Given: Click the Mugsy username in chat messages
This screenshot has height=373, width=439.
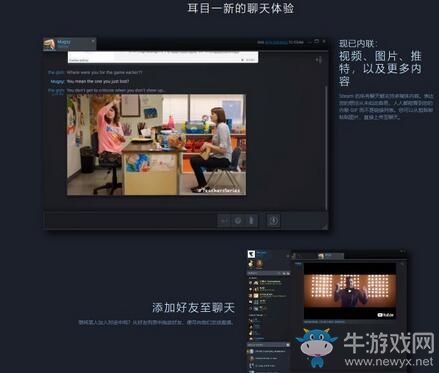Looking at the screenshot, I should 57,81.
